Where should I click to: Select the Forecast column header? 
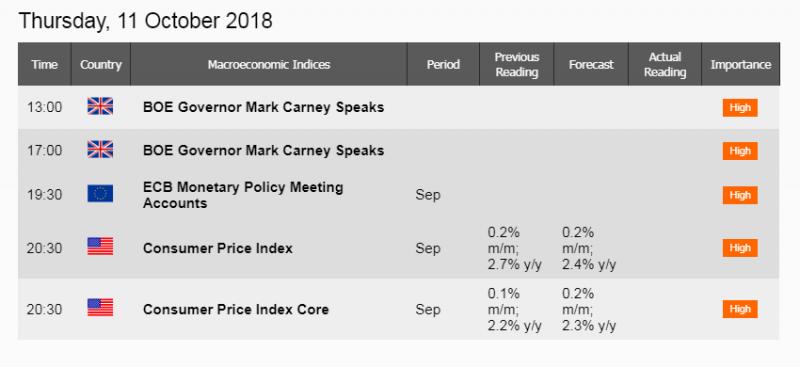tap(591, 64)
